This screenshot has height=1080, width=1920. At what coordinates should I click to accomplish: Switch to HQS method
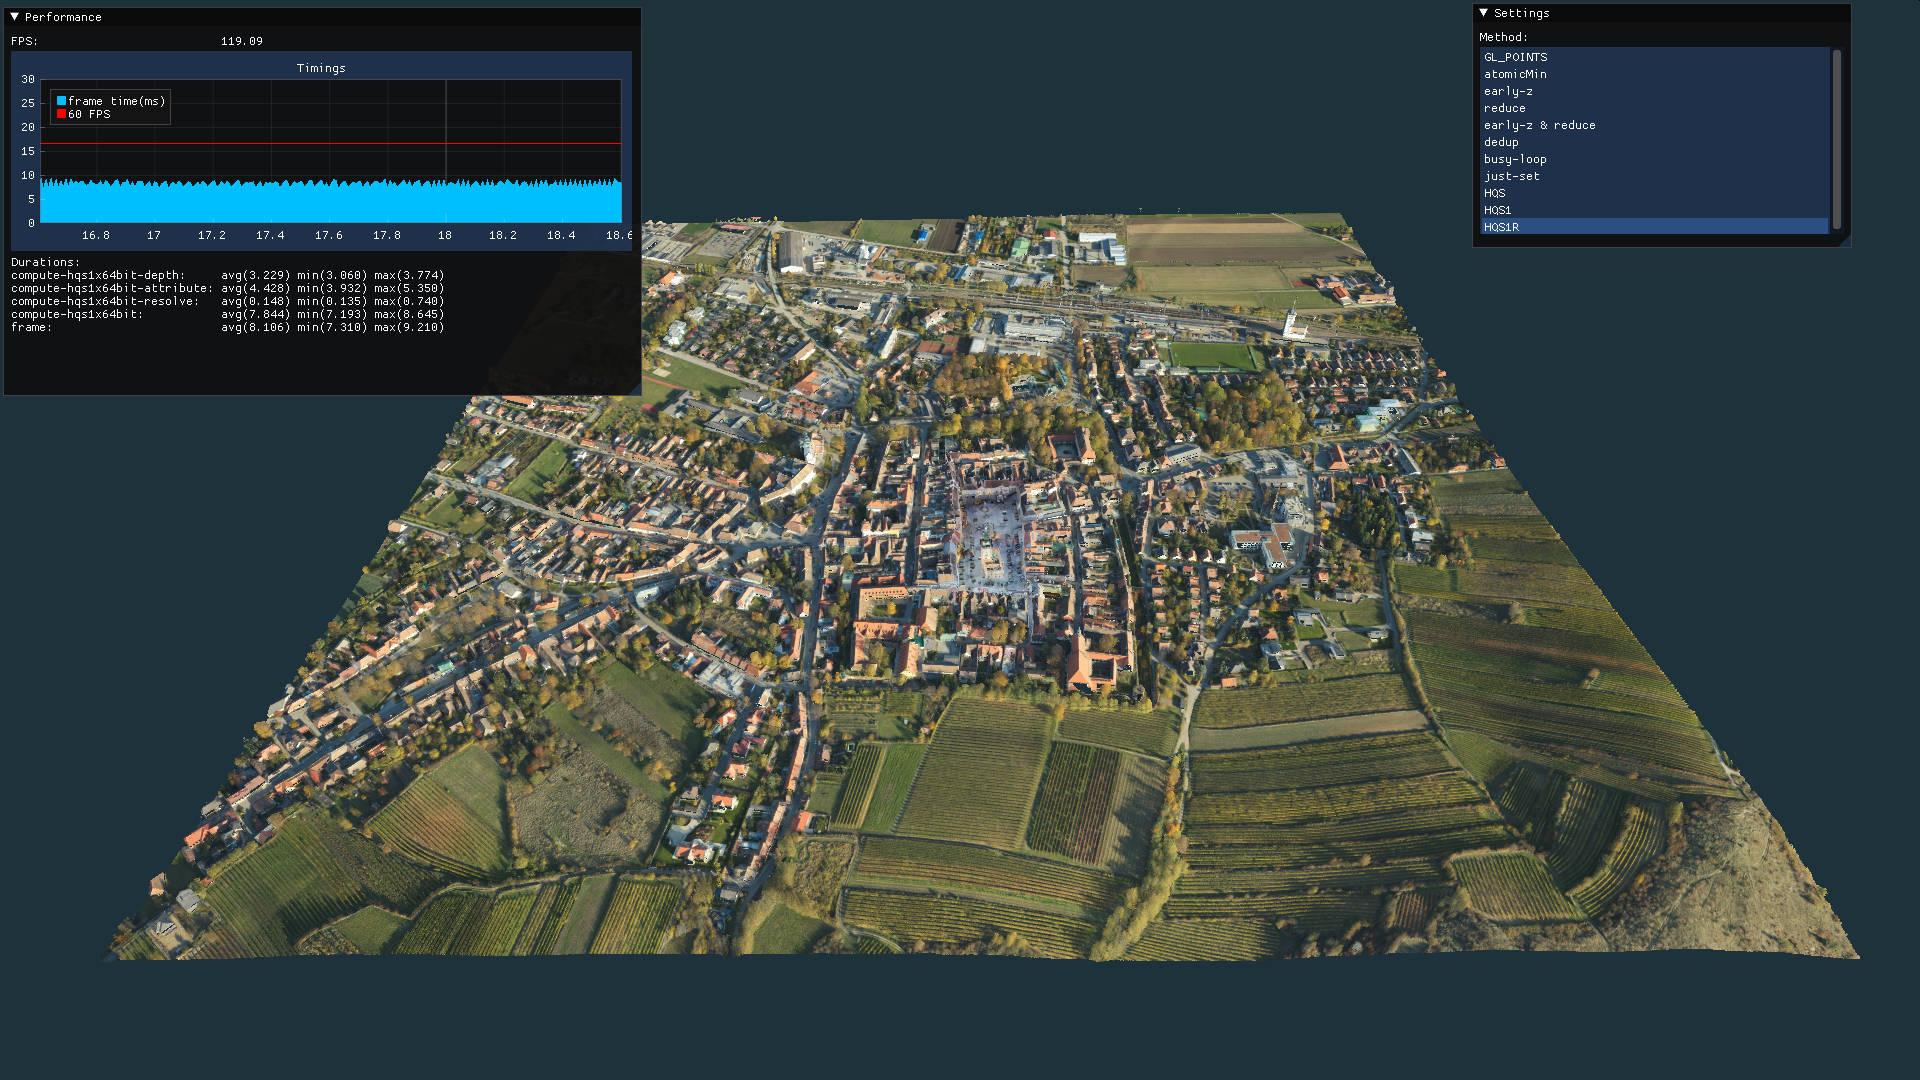[x=1494, y=193]
